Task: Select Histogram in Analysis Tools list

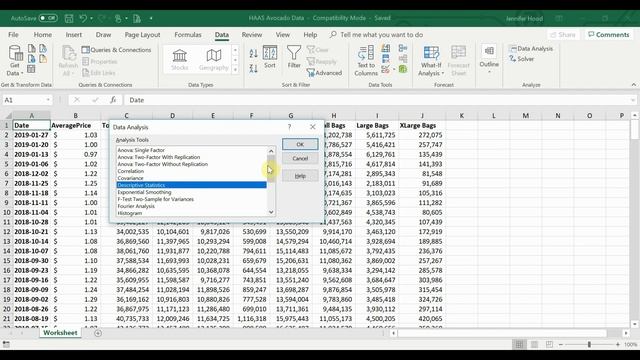Action: [x=191, y=213]
